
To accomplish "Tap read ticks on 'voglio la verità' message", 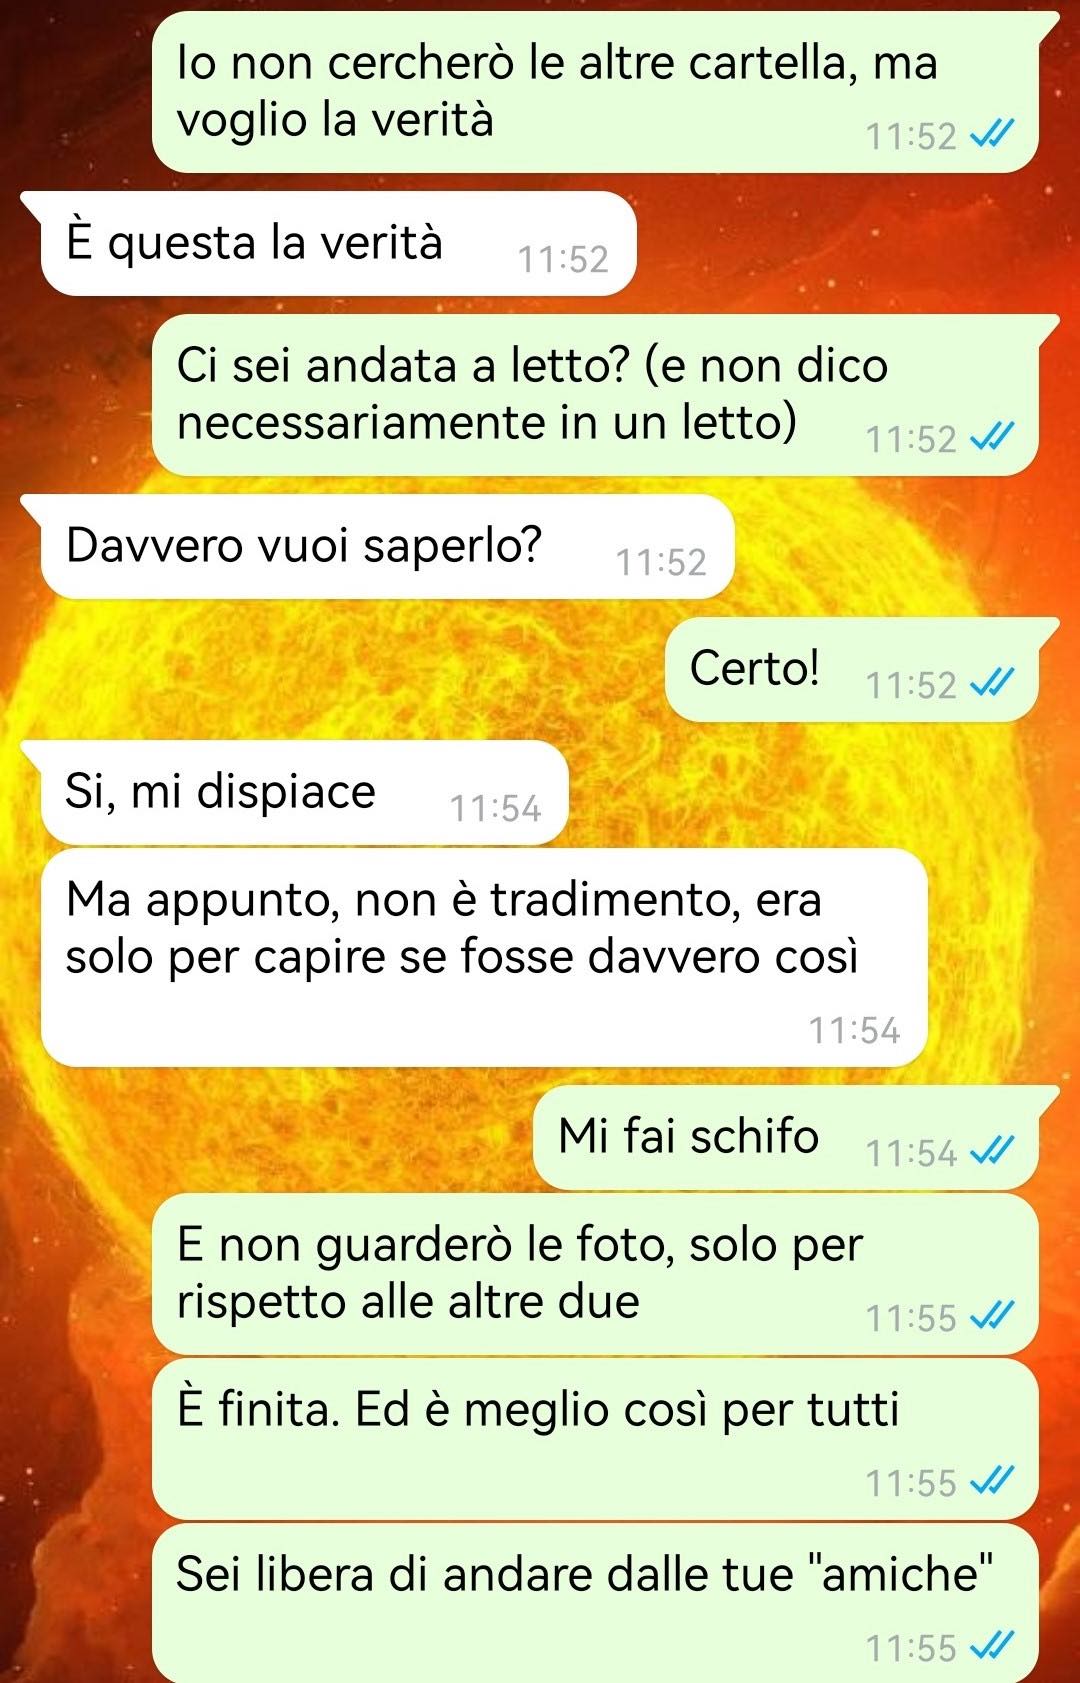I will tap(993, 134).
